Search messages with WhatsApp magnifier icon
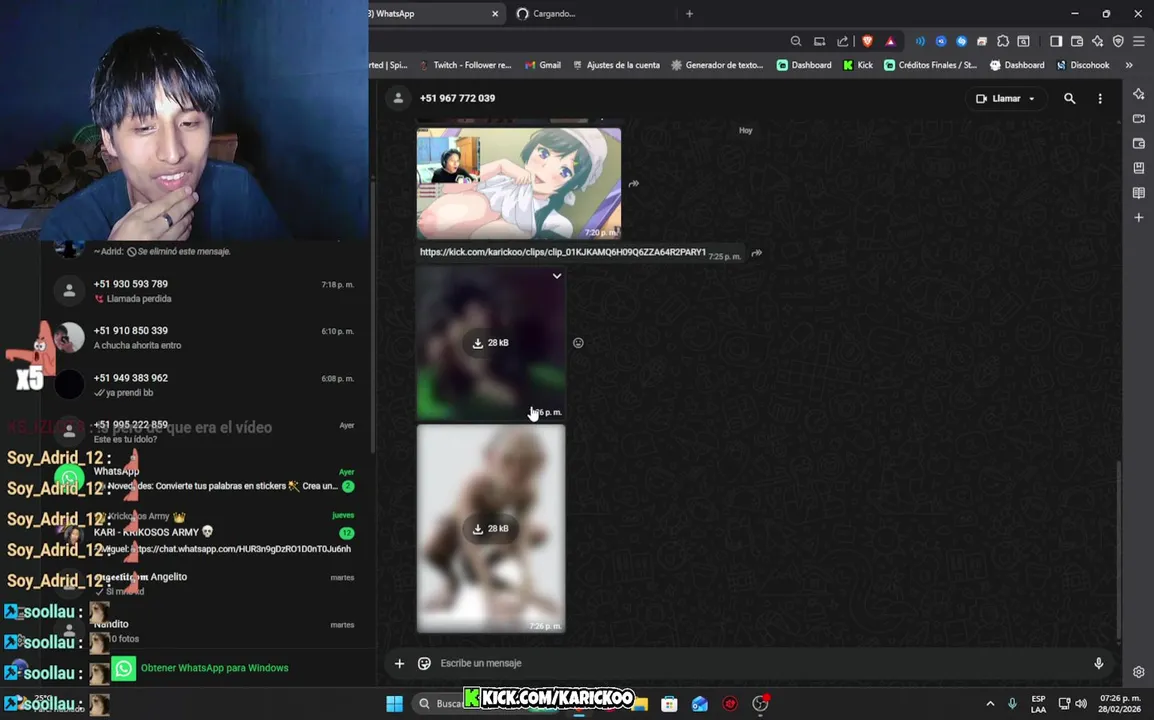1154x720 pixels. (1069, 98)
